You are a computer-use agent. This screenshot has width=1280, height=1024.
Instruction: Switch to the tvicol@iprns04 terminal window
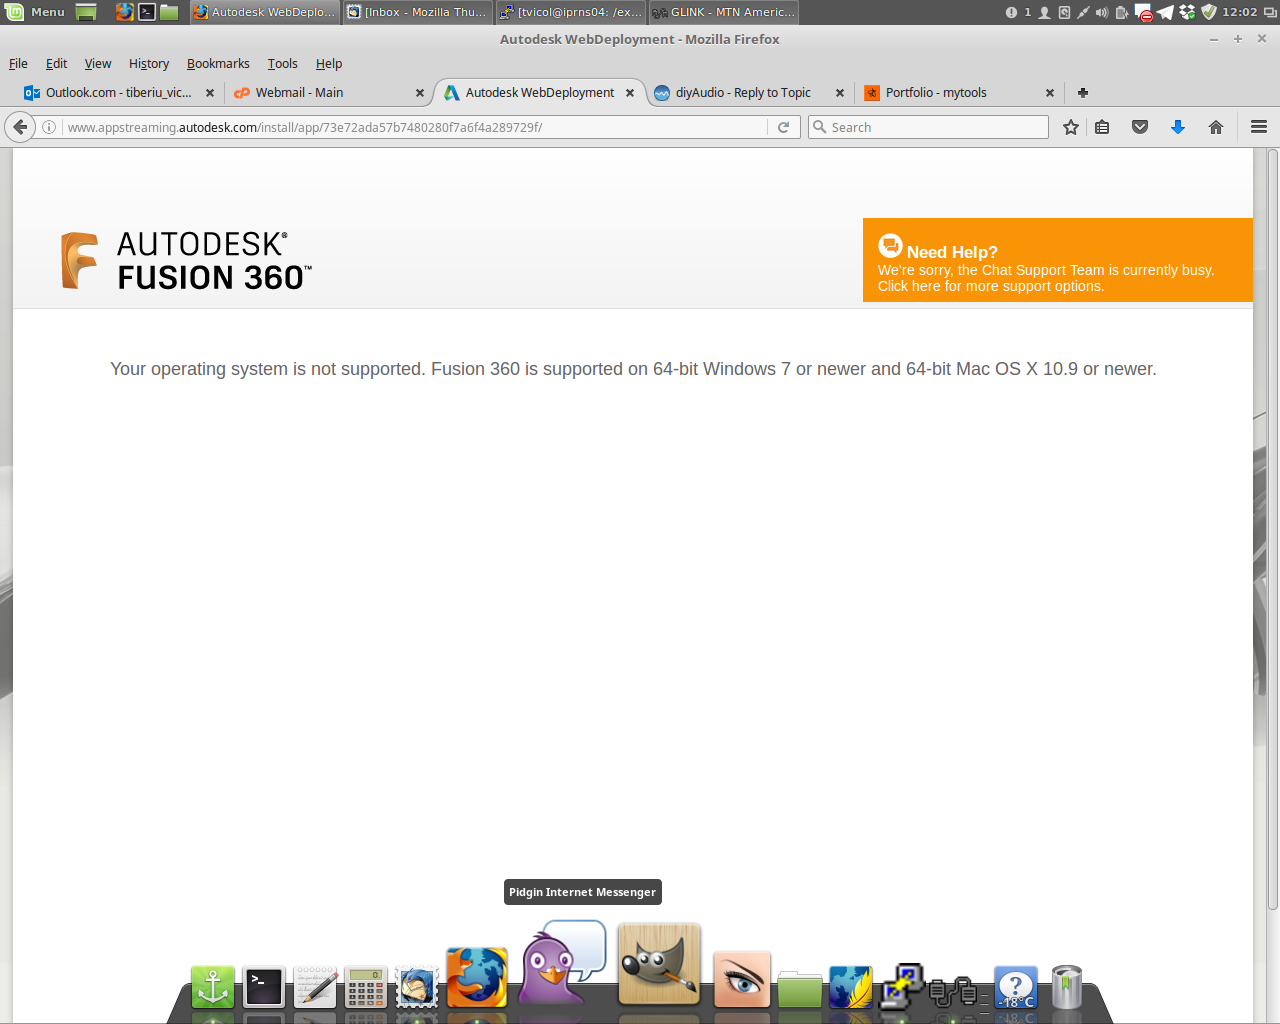pyautogui.click(x=571, y=12)
